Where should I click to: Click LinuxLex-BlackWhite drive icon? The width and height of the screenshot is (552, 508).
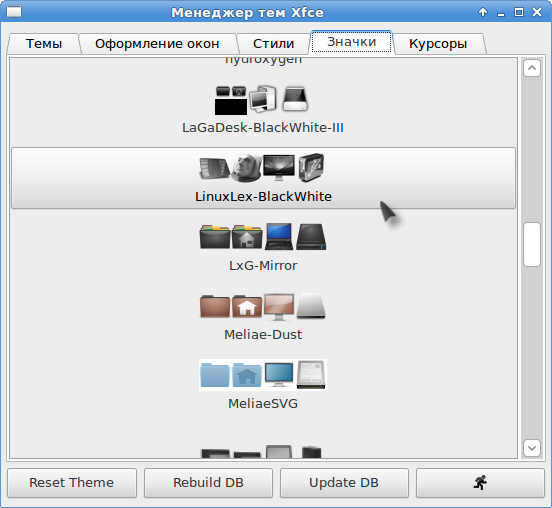[x=311, y=167]
